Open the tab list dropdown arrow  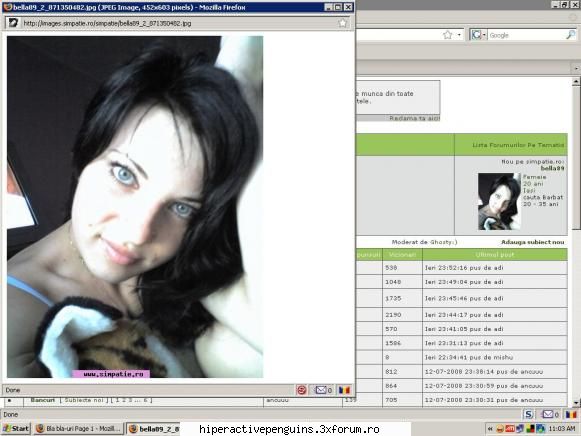coord(576,68)
